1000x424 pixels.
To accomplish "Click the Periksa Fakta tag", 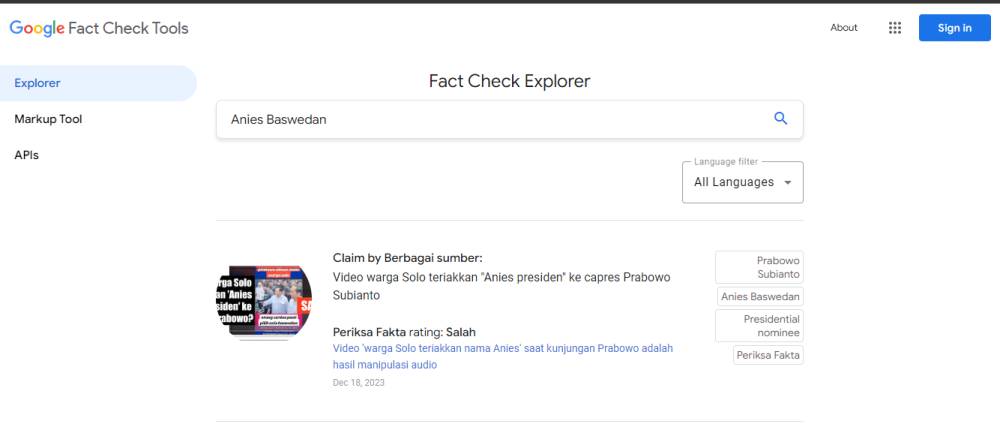I will pos(768,355).
